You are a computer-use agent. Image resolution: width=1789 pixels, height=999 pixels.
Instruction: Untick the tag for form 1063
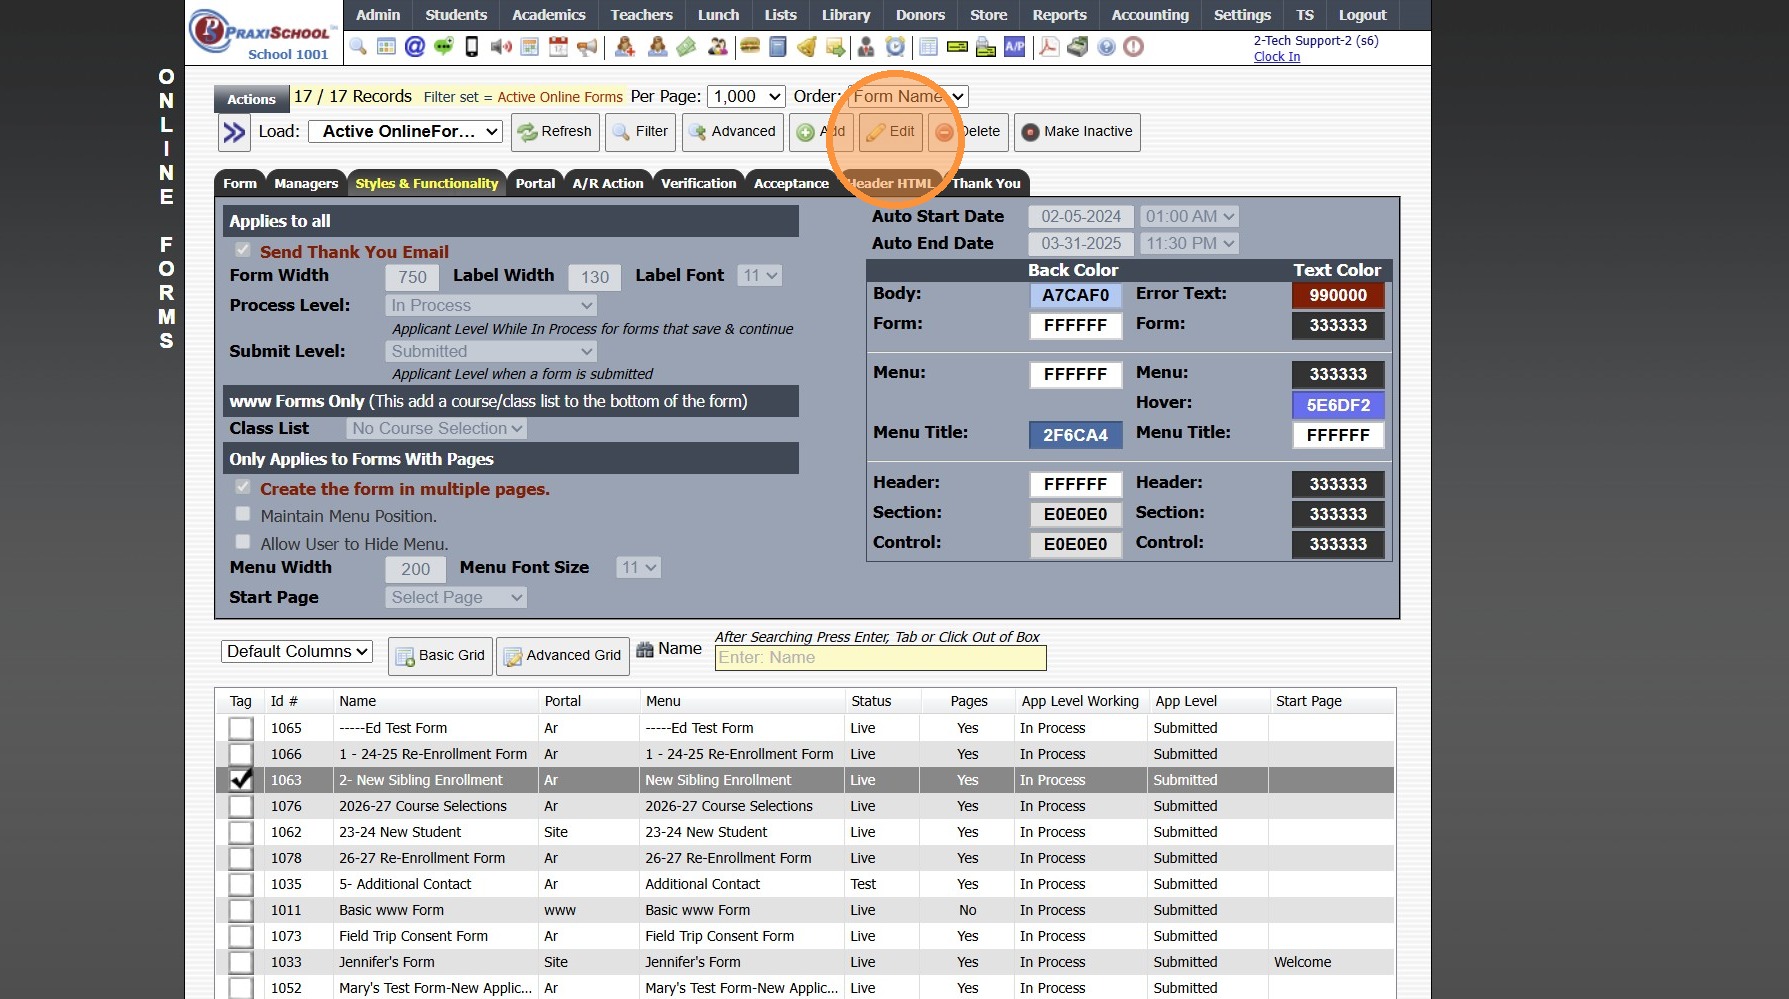point(241,780)
